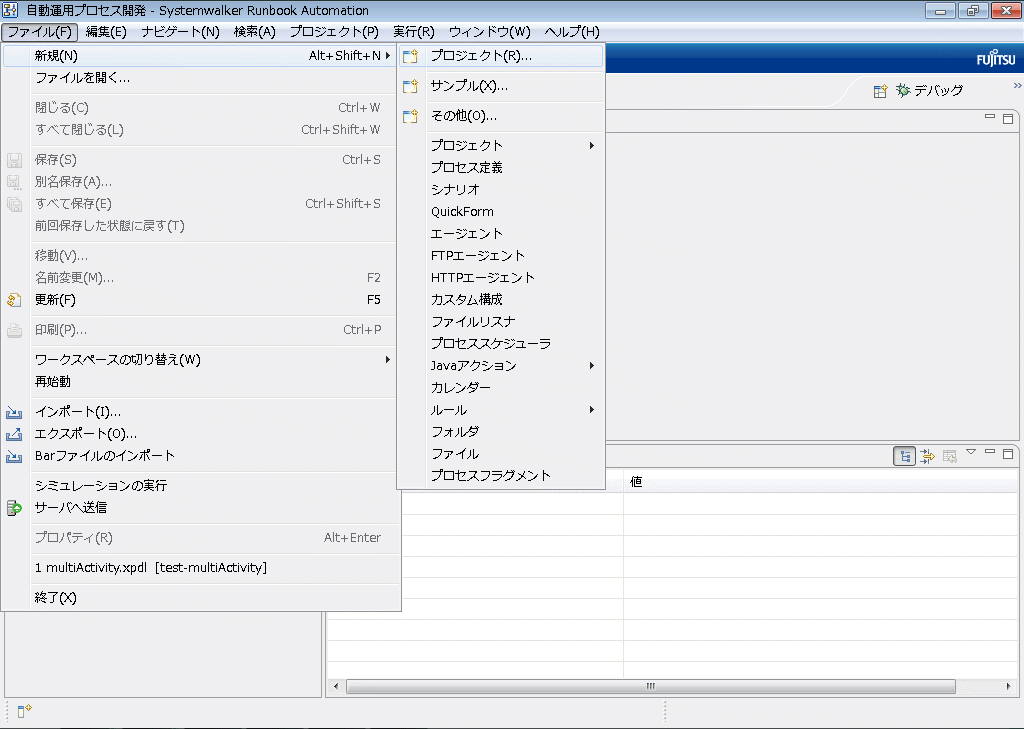Click the horizontal scrollbar thumb in the lower panel
This screenshot has width=1024, height=729.
(x=650, y=687)
